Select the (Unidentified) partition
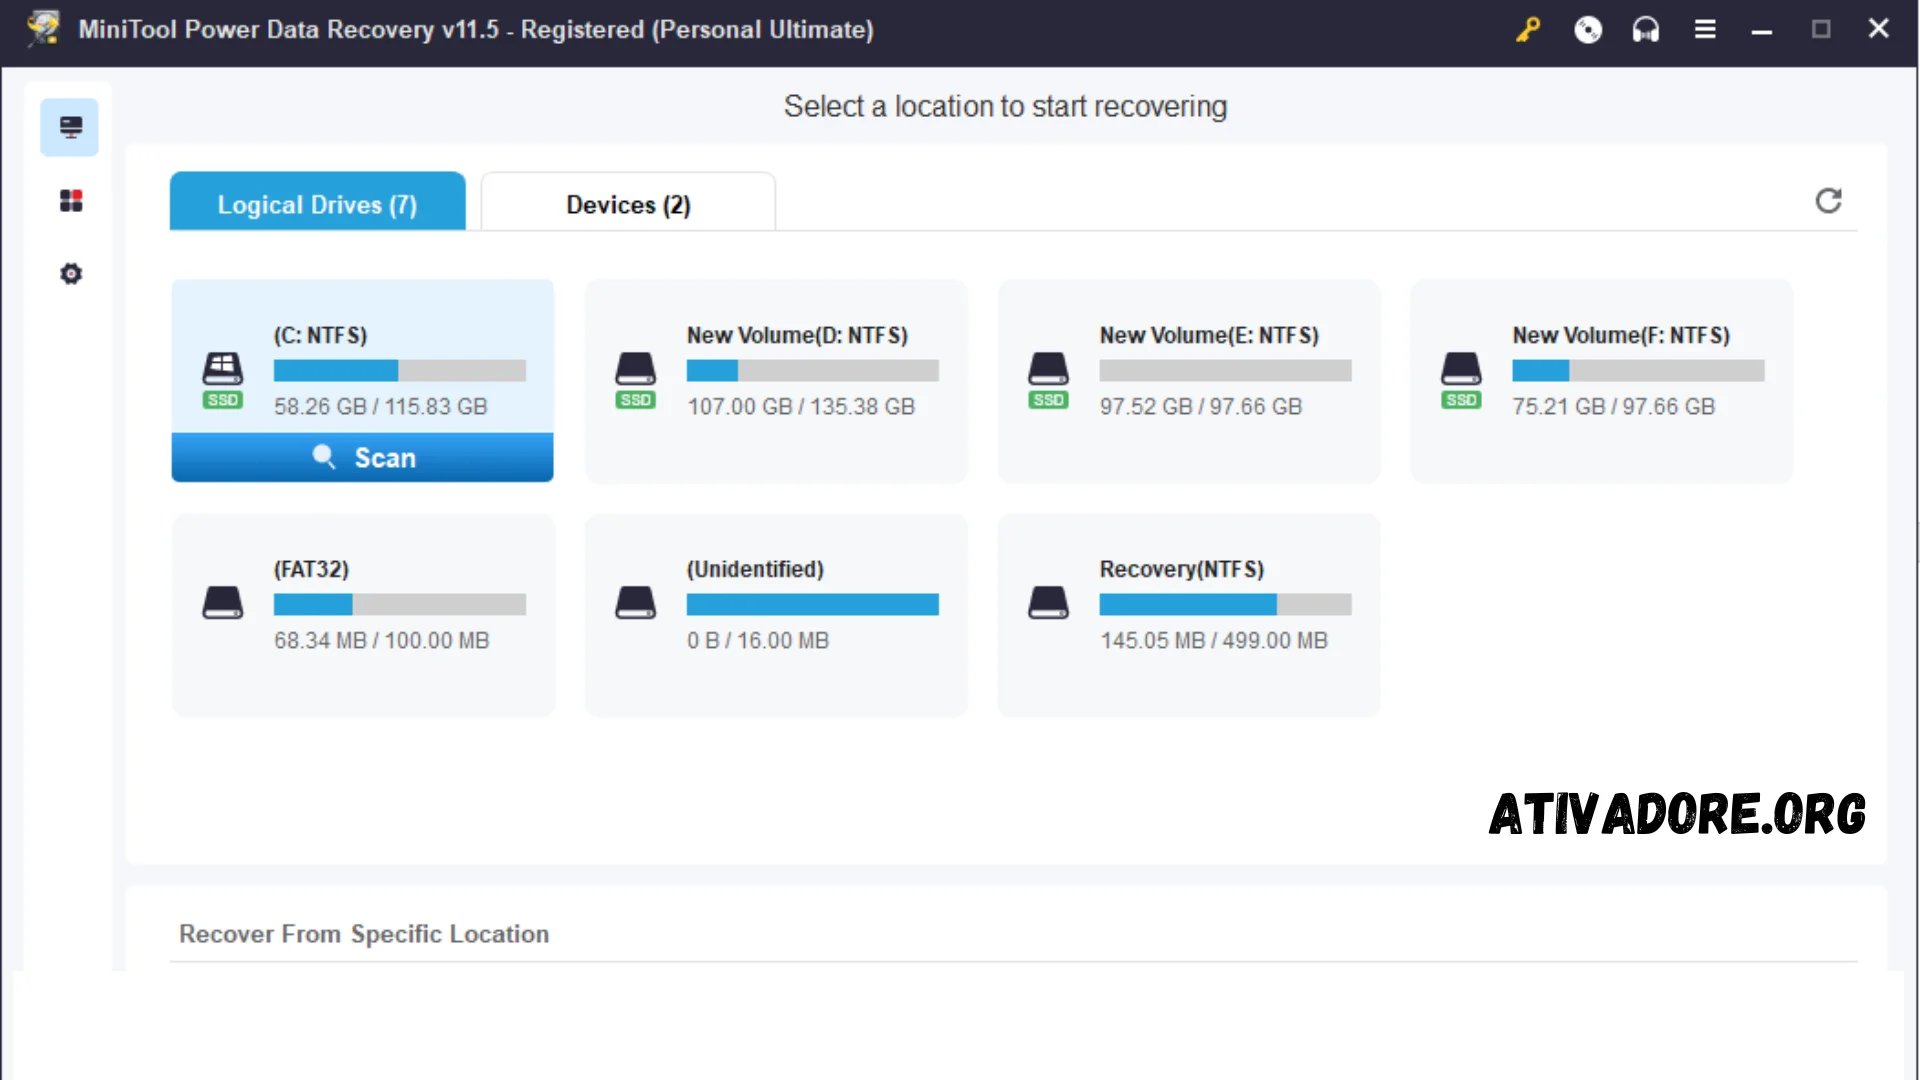Image resolution: width=1920 pixels, height=1080 pixels. pyautogui.click(x=776, y=616)
